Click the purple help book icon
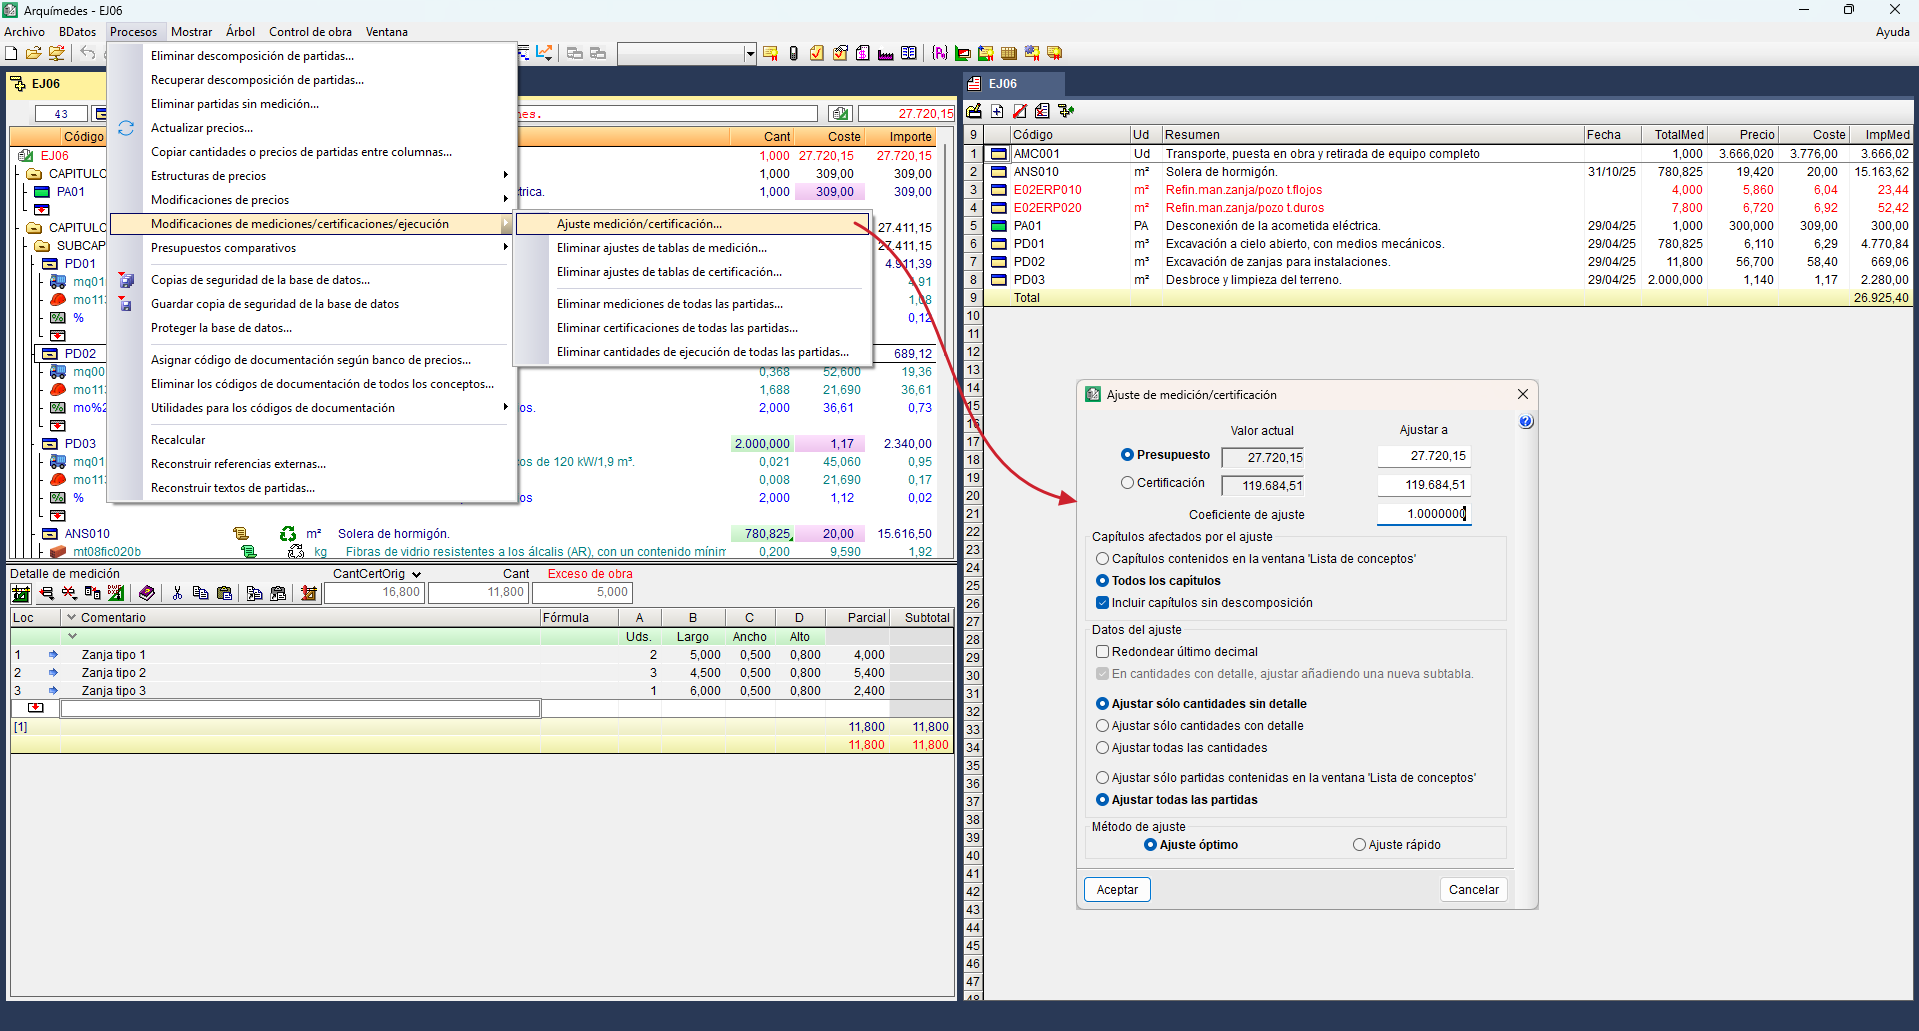The image size is (1919, 1031). (x=147, y=593)
